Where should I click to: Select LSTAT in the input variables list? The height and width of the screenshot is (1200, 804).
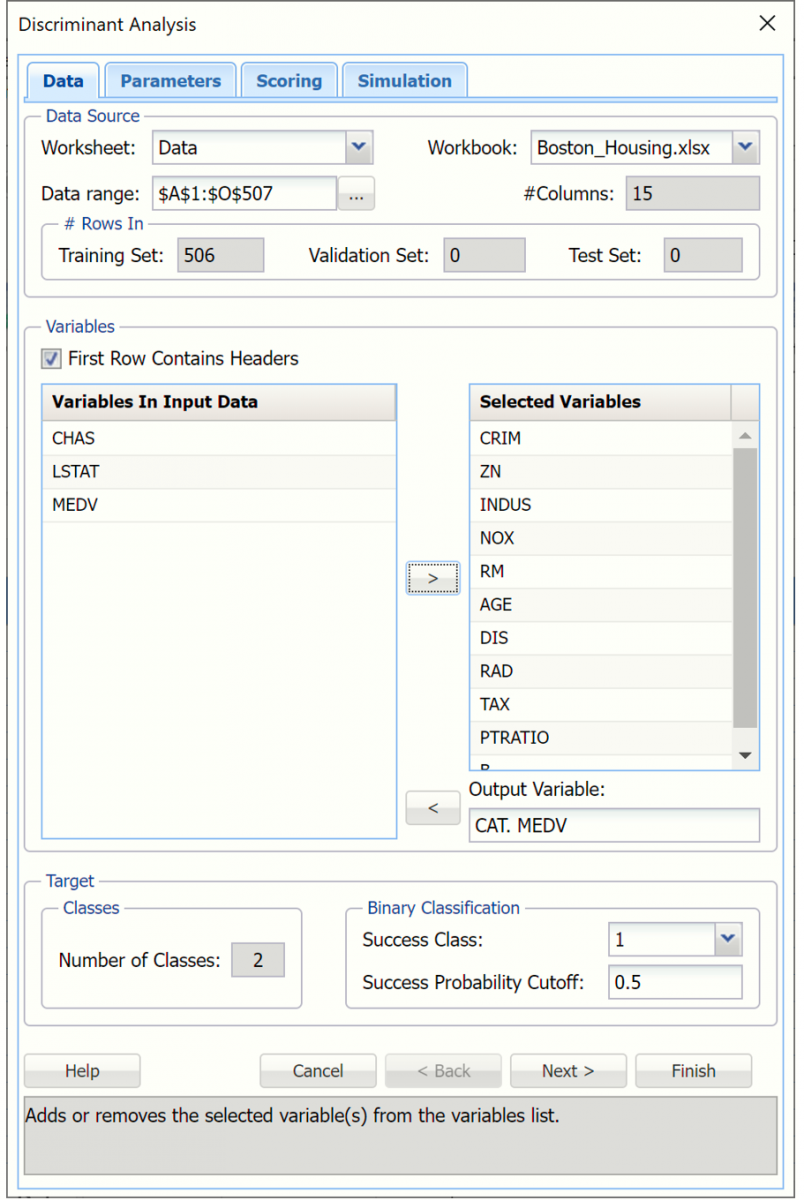tap(76, 472)
